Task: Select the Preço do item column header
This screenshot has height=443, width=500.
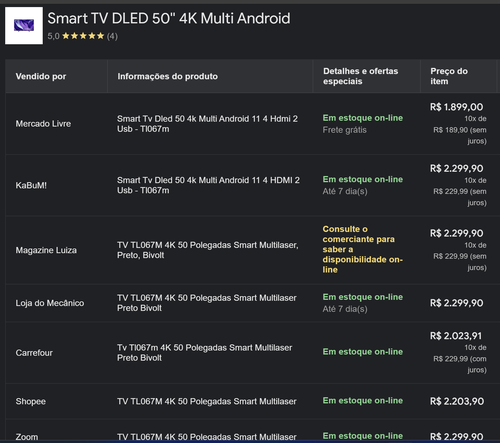Action: tap(449, 76)
